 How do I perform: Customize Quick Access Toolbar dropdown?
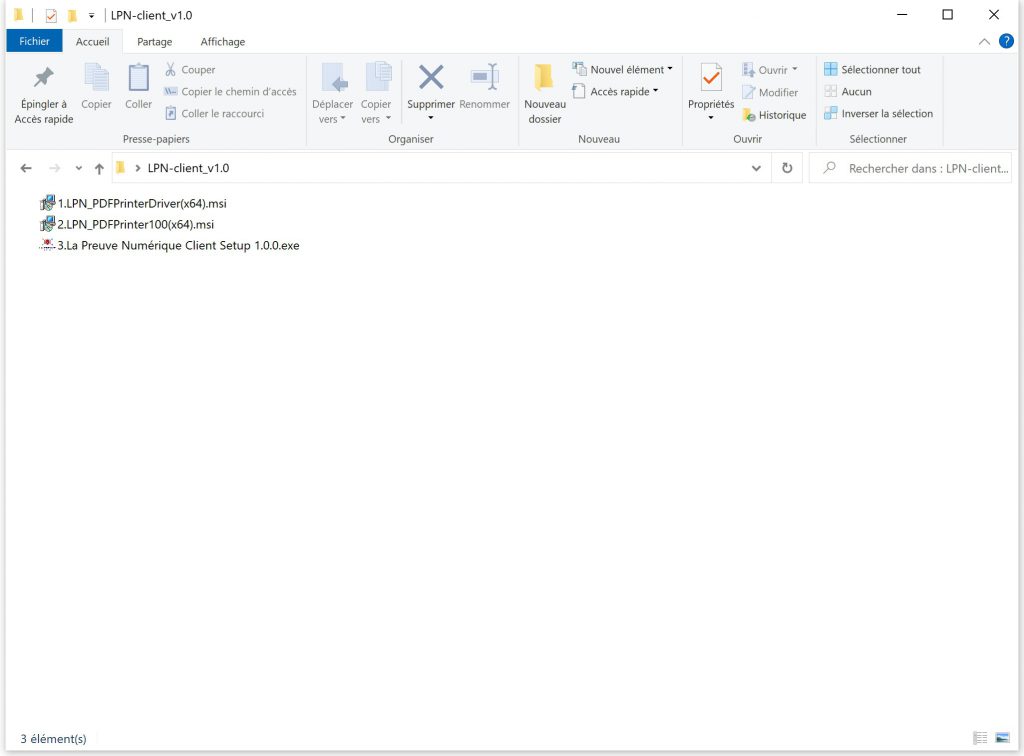click(x=91, y=15)
